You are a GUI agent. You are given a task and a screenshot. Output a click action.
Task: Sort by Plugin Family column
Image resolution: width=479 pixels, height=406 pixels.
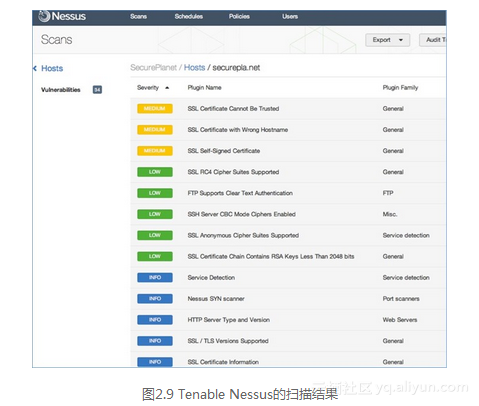(400, 88)
